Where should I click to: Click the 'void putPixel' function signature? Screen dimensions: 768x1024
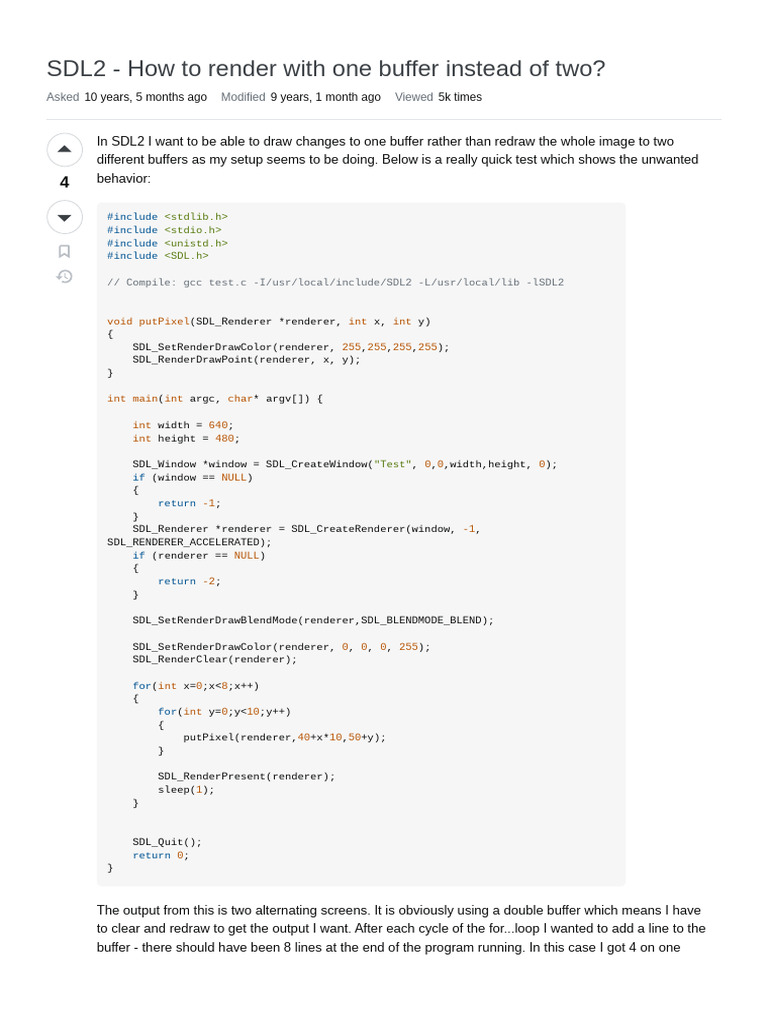point(269,322)
